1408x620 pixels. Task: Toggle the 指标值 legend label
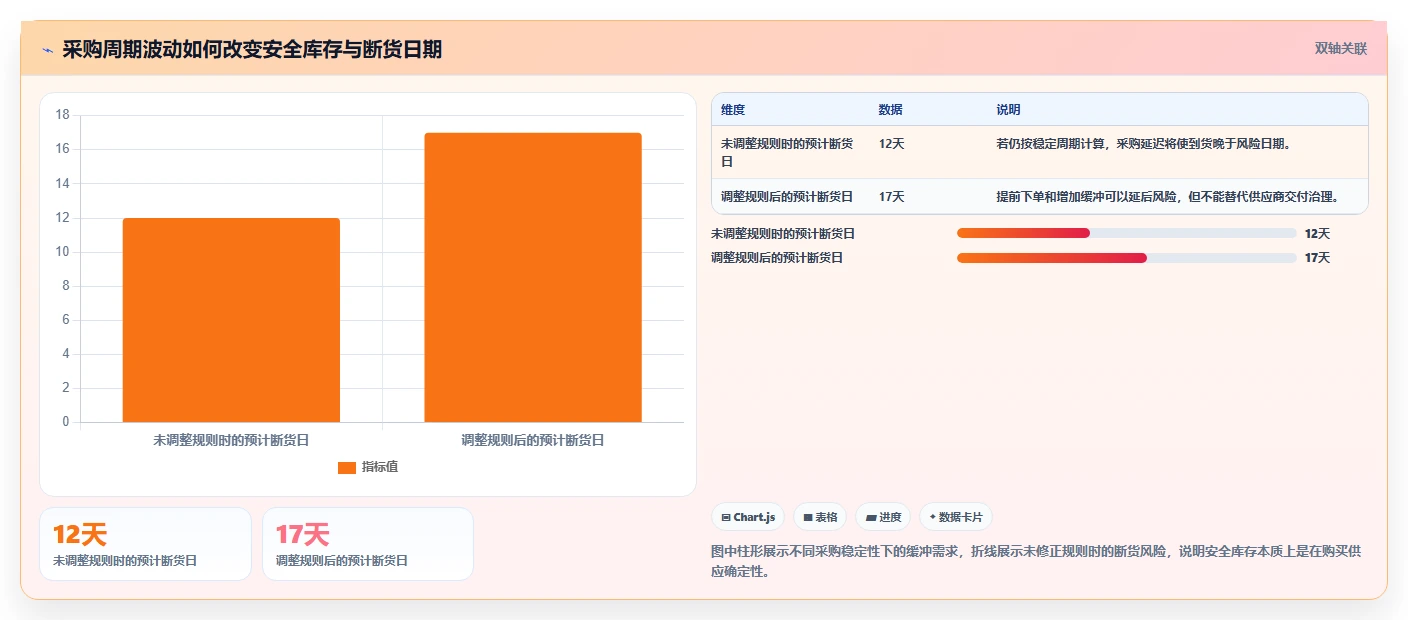click(380, 467)
